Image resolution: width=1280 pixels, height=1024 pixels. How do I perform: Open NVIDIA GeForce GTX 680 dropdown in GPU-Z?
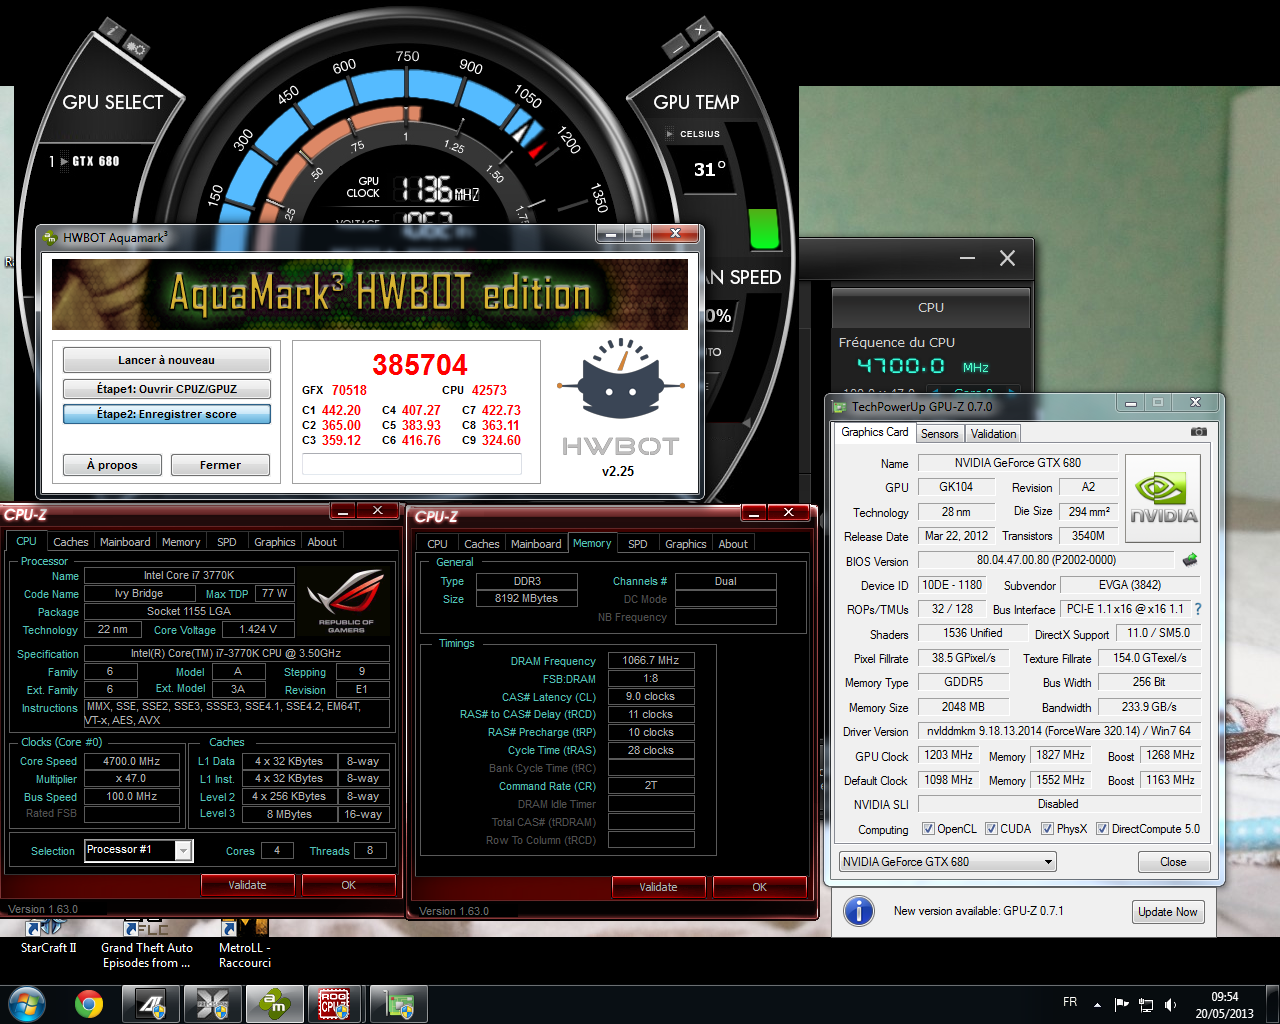pos(948,862)
